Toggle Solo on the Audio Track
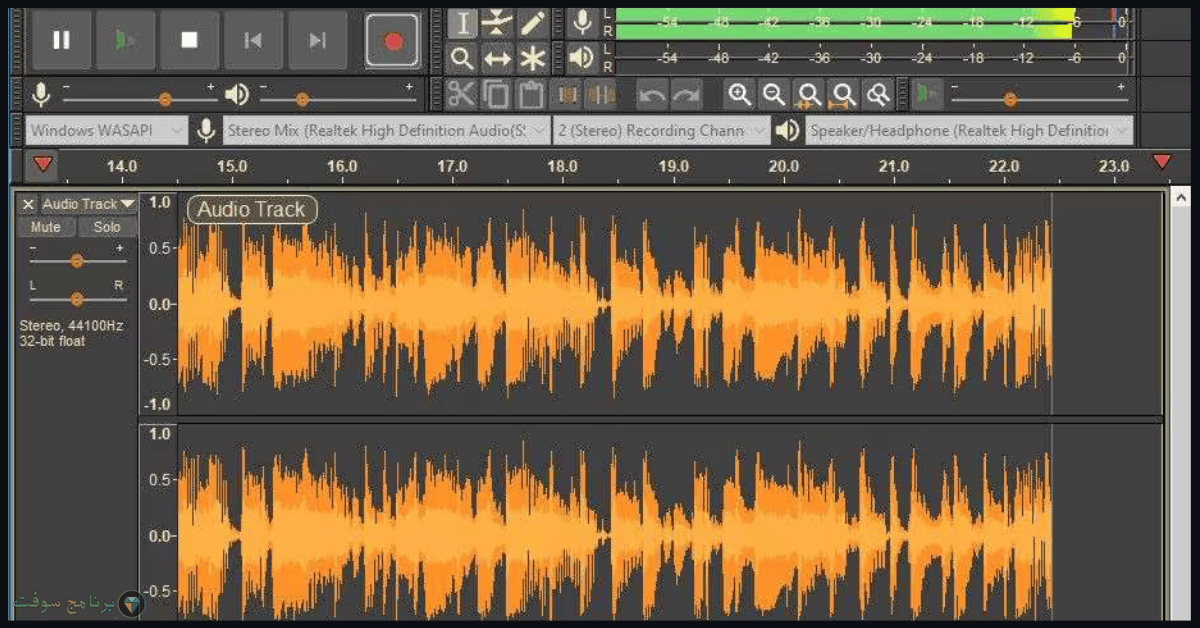1200x628 pixels. click(107, 227)
